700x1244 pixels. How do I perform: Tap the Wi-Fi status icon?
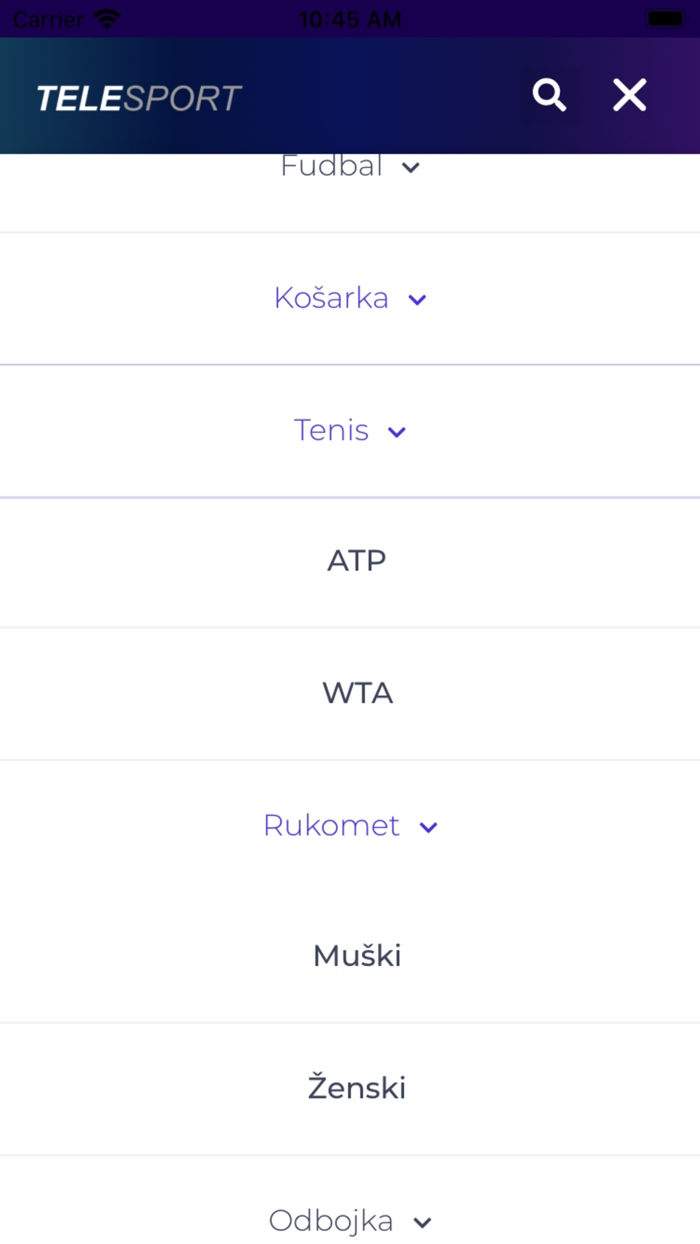pos(106,19)
